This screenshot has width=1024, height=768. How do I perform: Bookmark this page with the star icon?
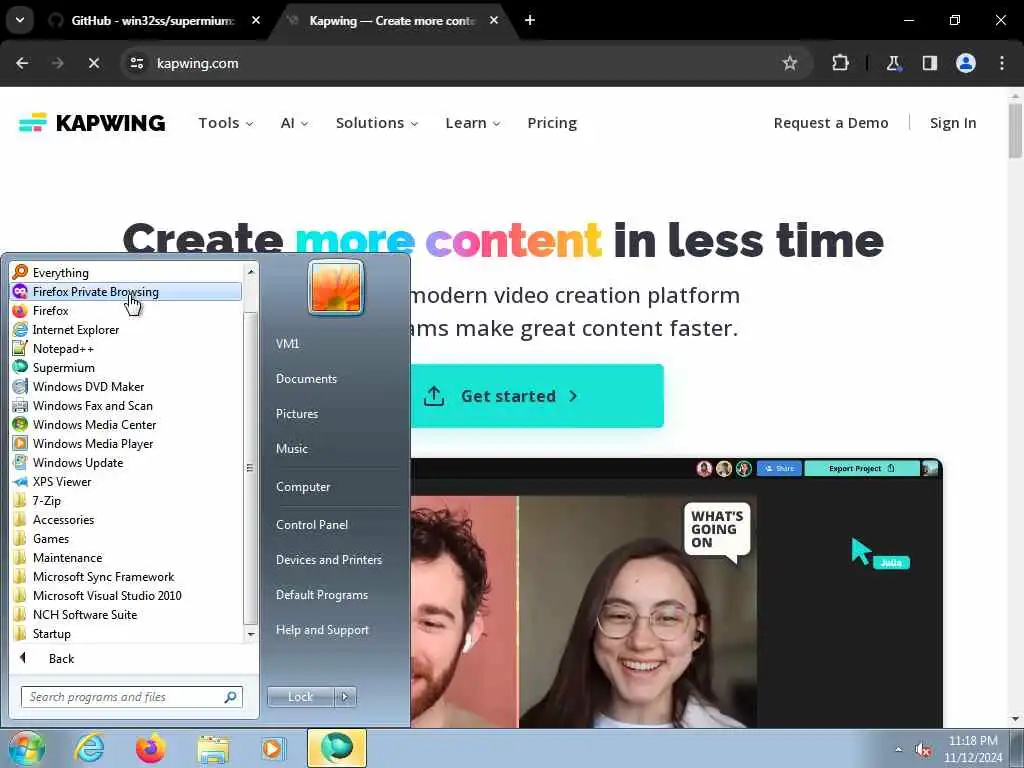[x=790, y=63]
